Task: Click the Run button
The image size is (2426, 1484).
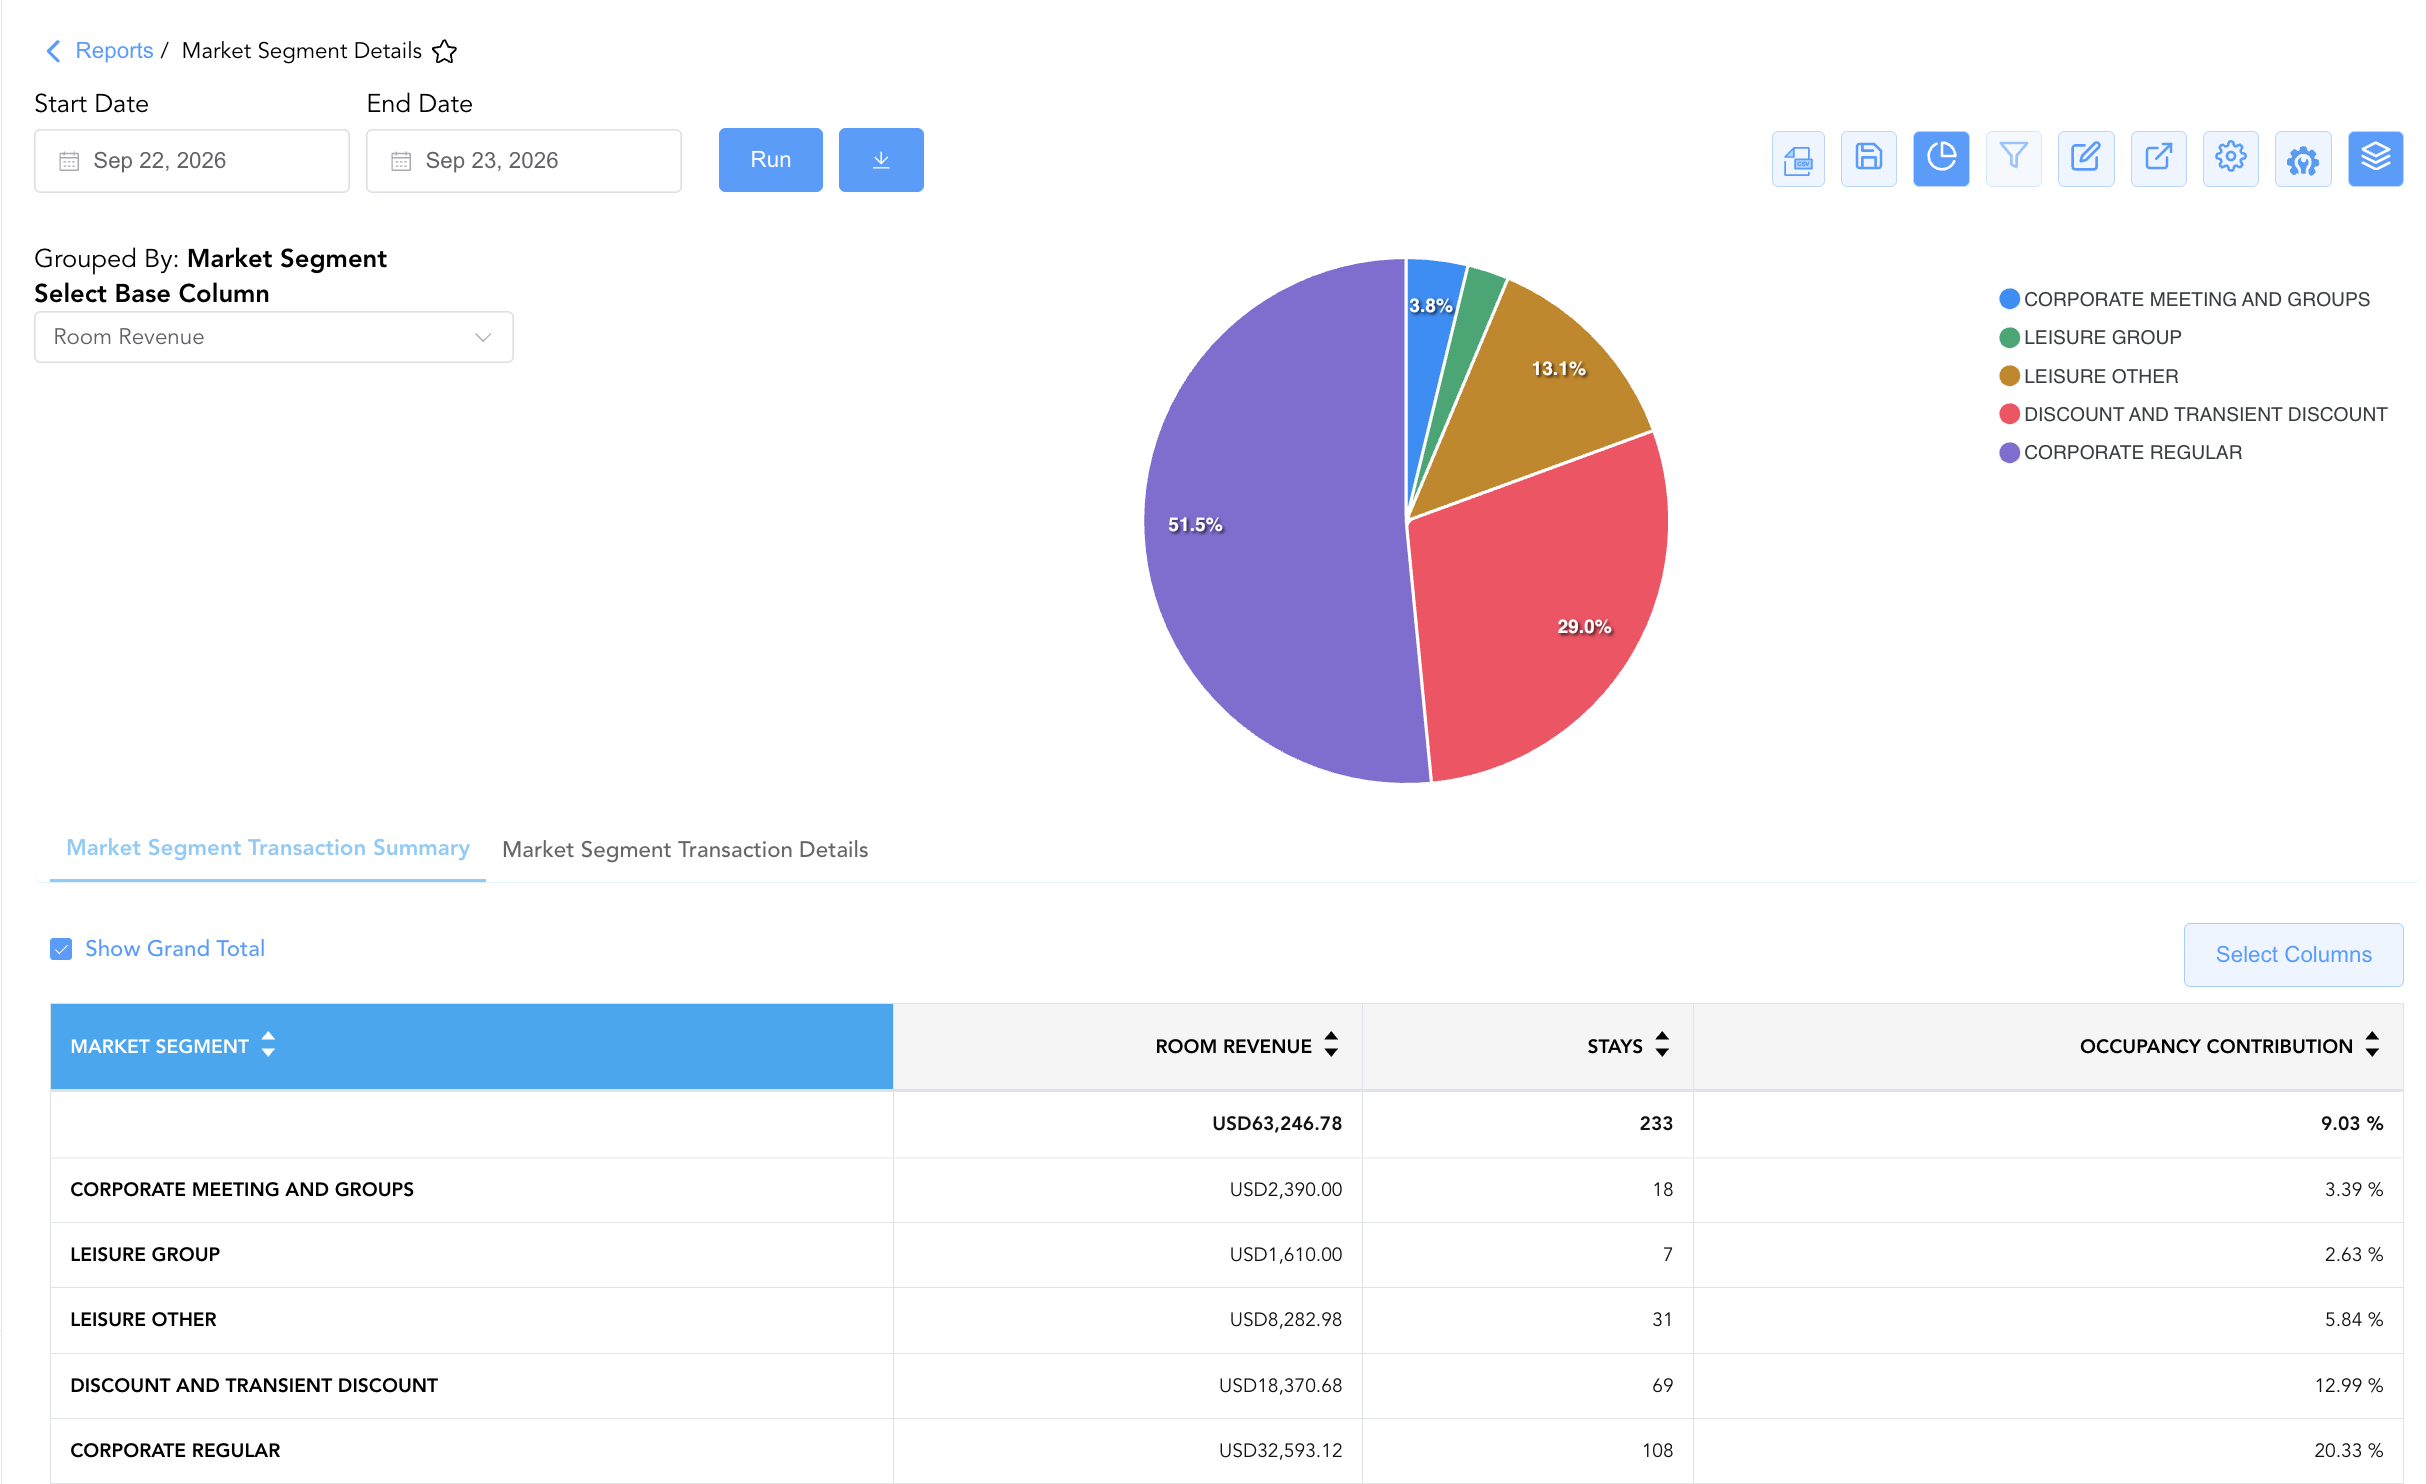Action: point(771,160)
